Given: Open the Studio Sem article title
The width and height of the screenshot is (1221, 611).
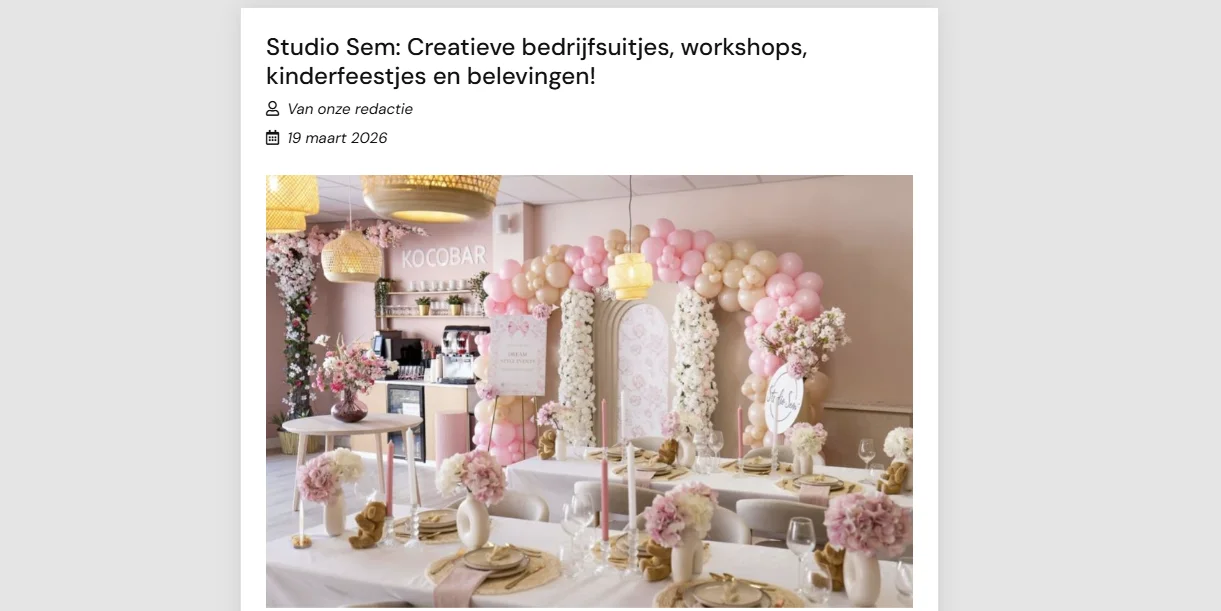Looking at the screenshot, I should [536, 61].
